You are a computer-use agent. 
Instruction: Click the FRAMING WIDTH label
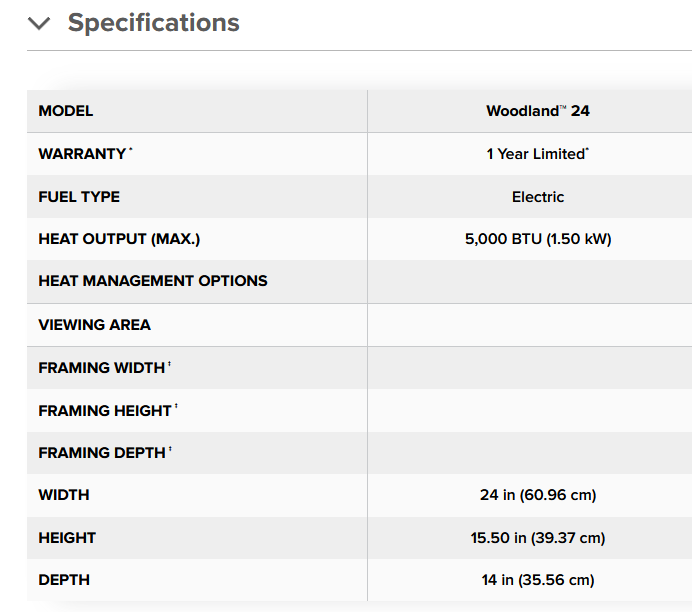(102, 368)
